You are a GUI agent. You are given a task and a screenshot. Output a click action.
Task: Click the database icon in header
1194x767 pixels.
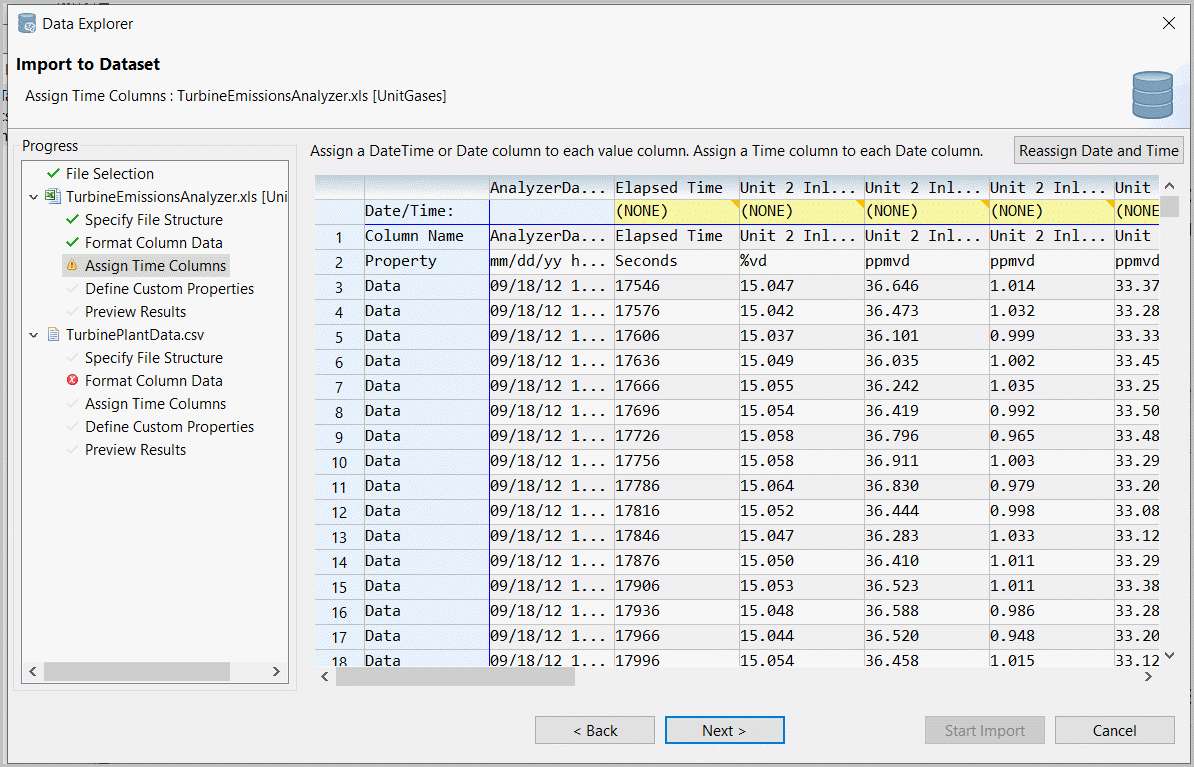(1152, 96)
